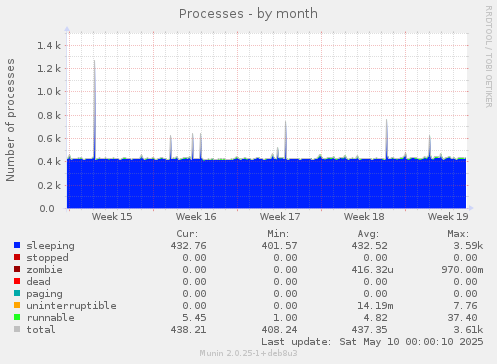Click the orange uninterruptible legend swatch

(x=17, y=305)
